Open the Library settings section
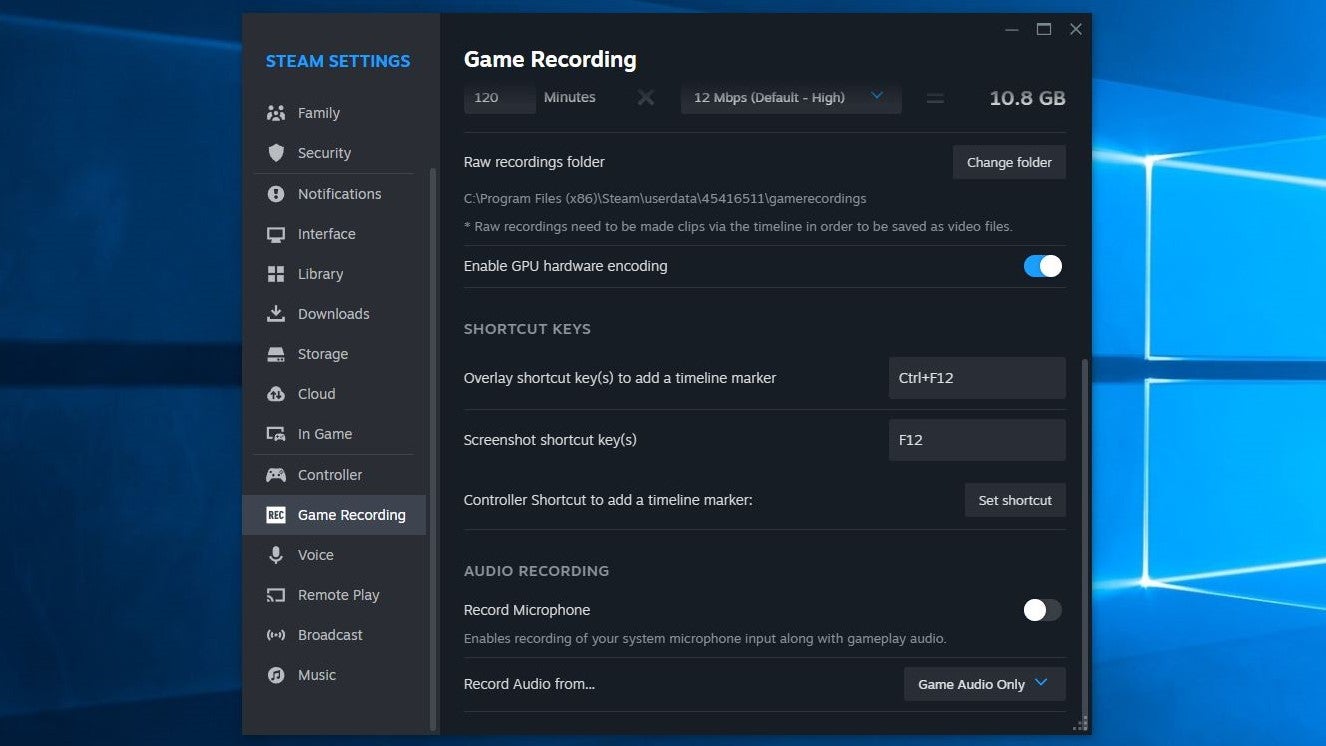This screenshot has height=746, width=1326. tap(320, 274)
